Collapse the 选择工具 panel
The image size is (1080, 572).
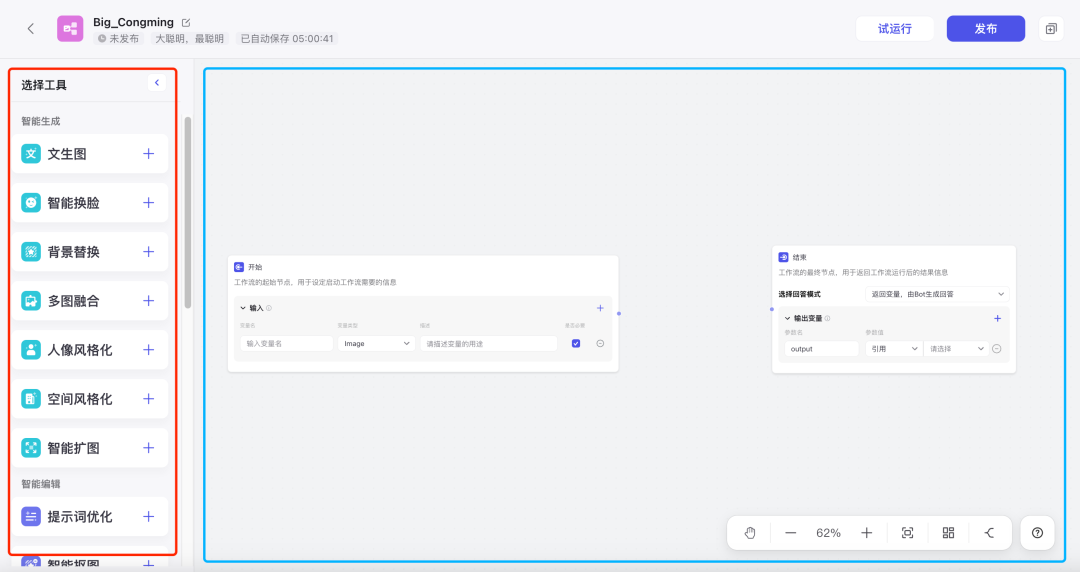click(156, 83)
